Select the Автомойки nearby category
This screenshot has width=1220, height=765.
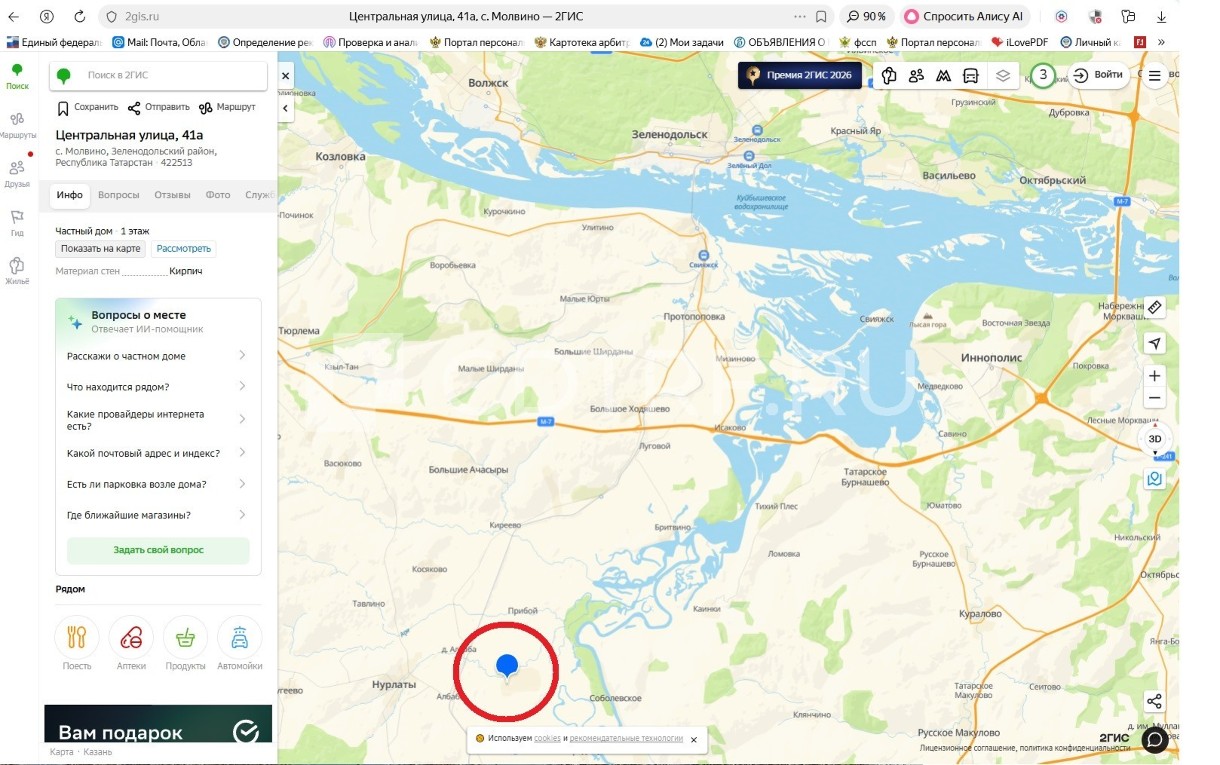pyautogui.click(x=240, y=643)
